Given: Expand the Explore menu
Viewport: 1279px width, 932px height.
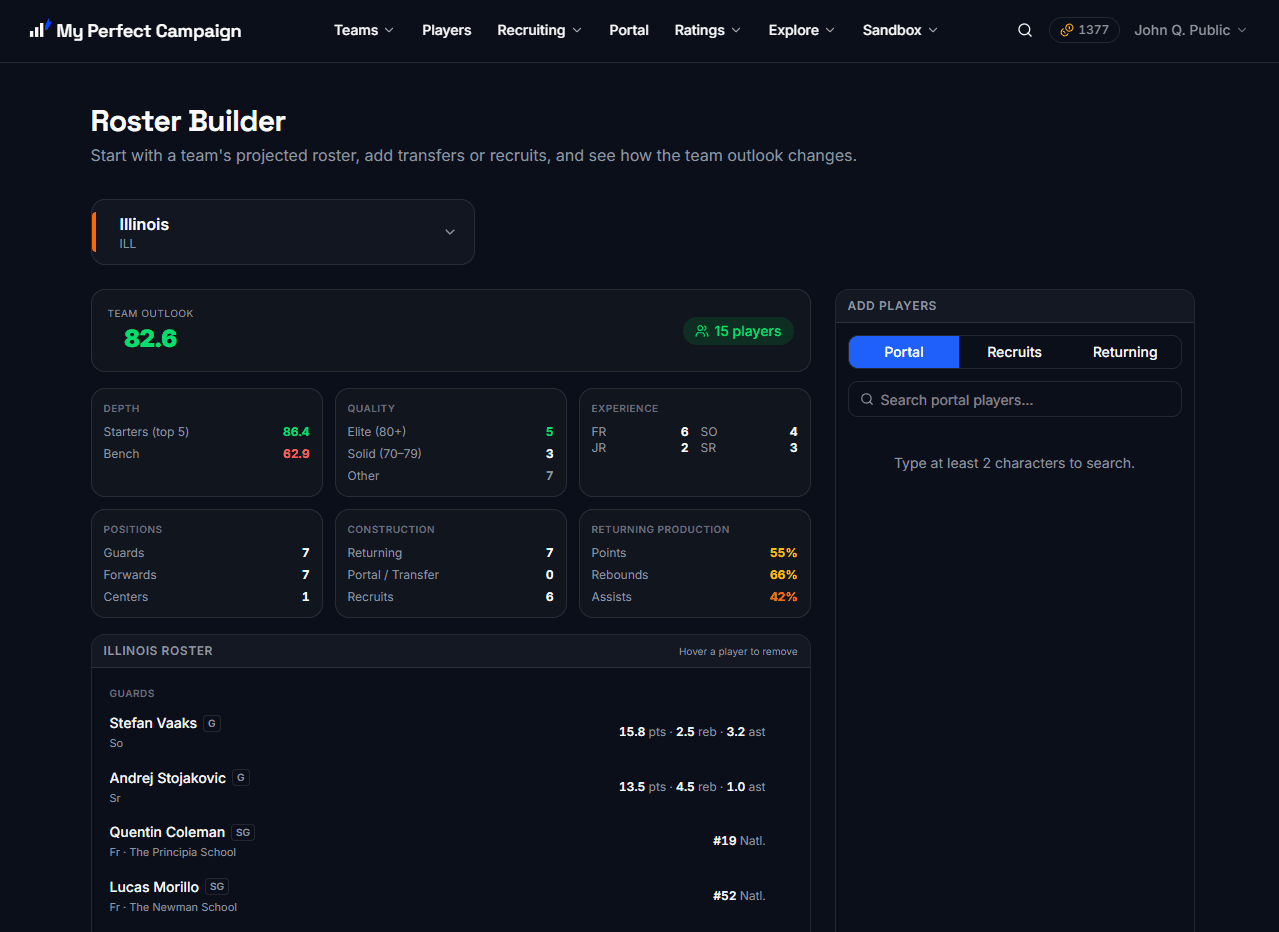Looking at the screenshot, I should click(x=802, y=30).
